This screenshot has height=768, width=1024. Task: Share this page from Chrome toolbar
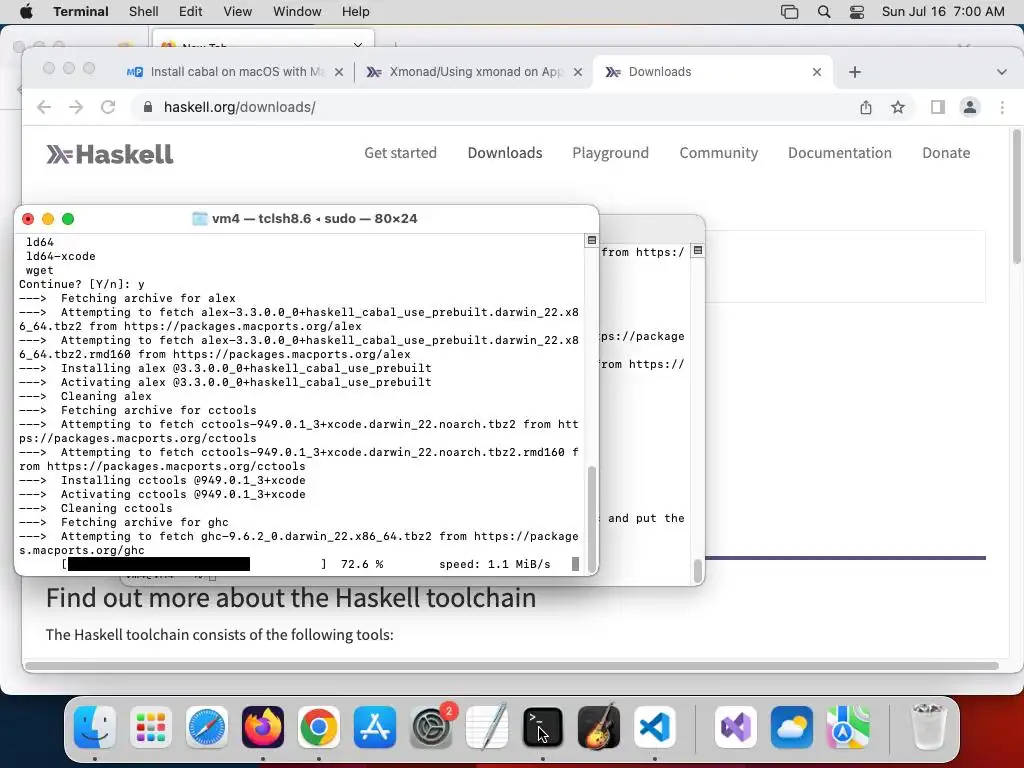tap(866, 107)
